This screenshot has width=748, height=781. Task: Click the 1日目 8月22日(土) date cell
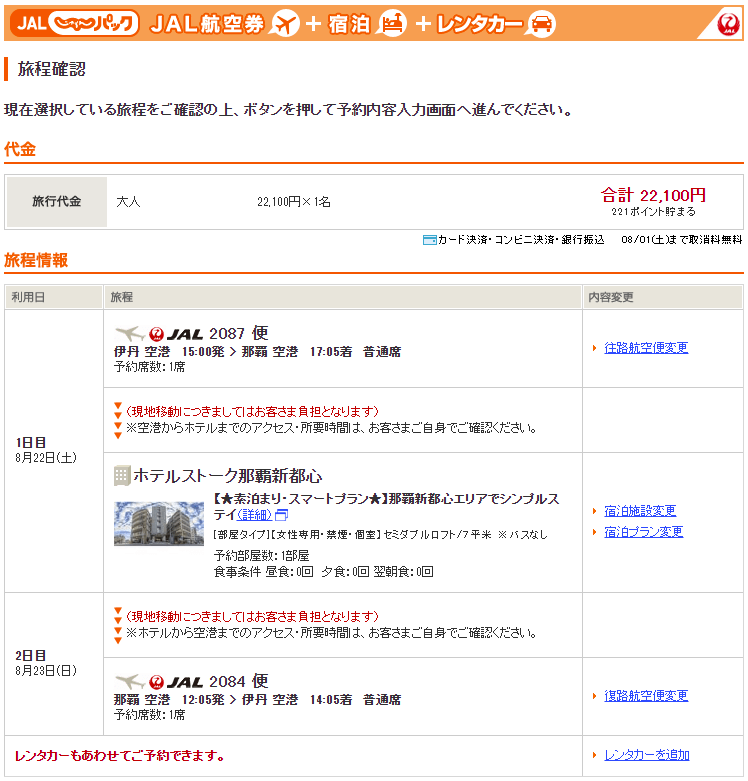(x=54, y=451)
